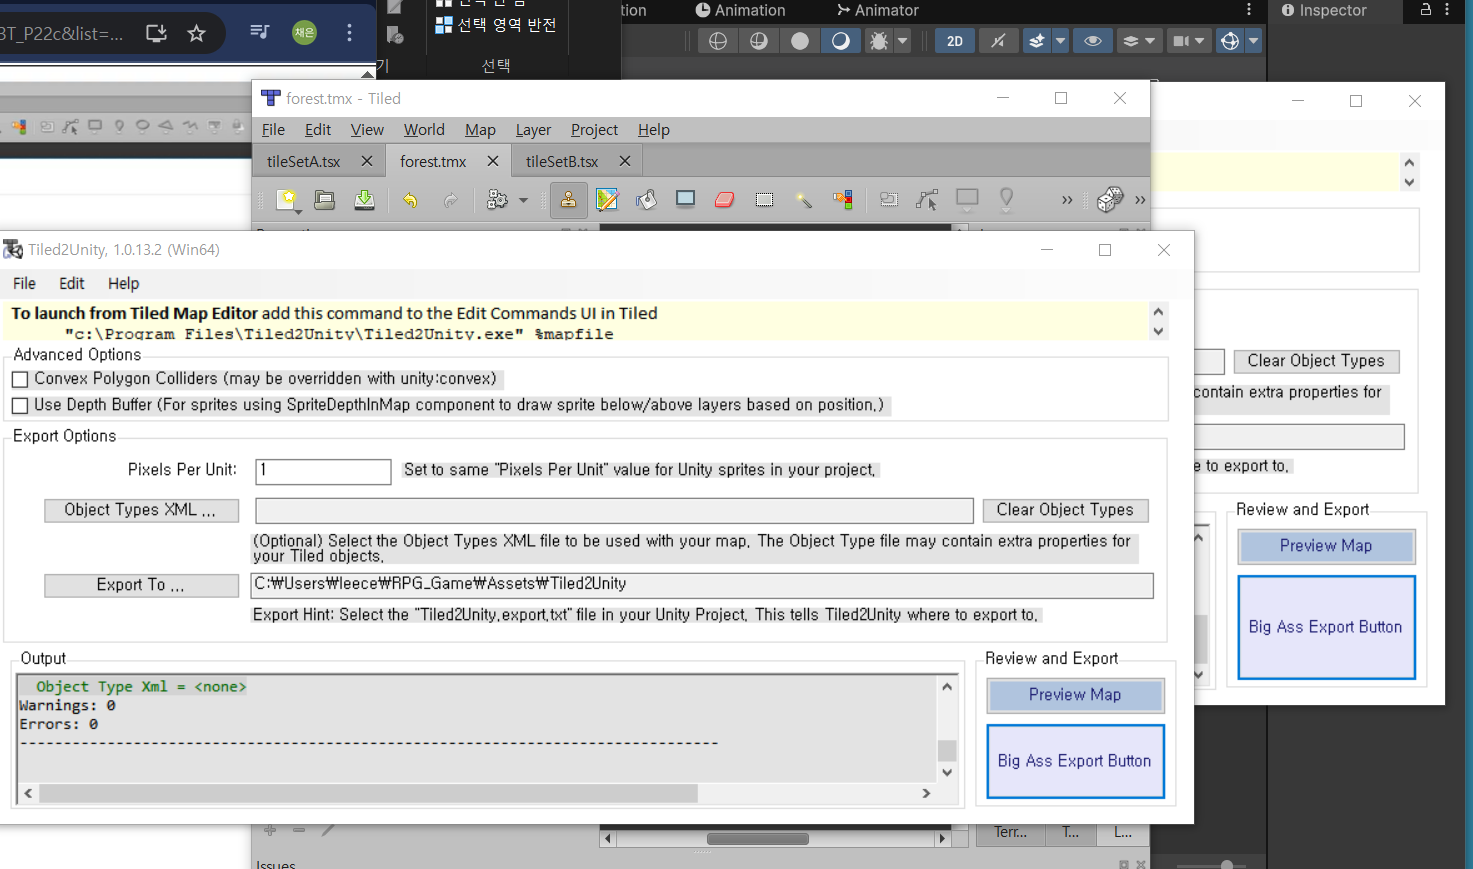Open the Unity debug draw mode dropdown arrow
The height and width of the screenshot is (869, 1473).
pos(903,41)
